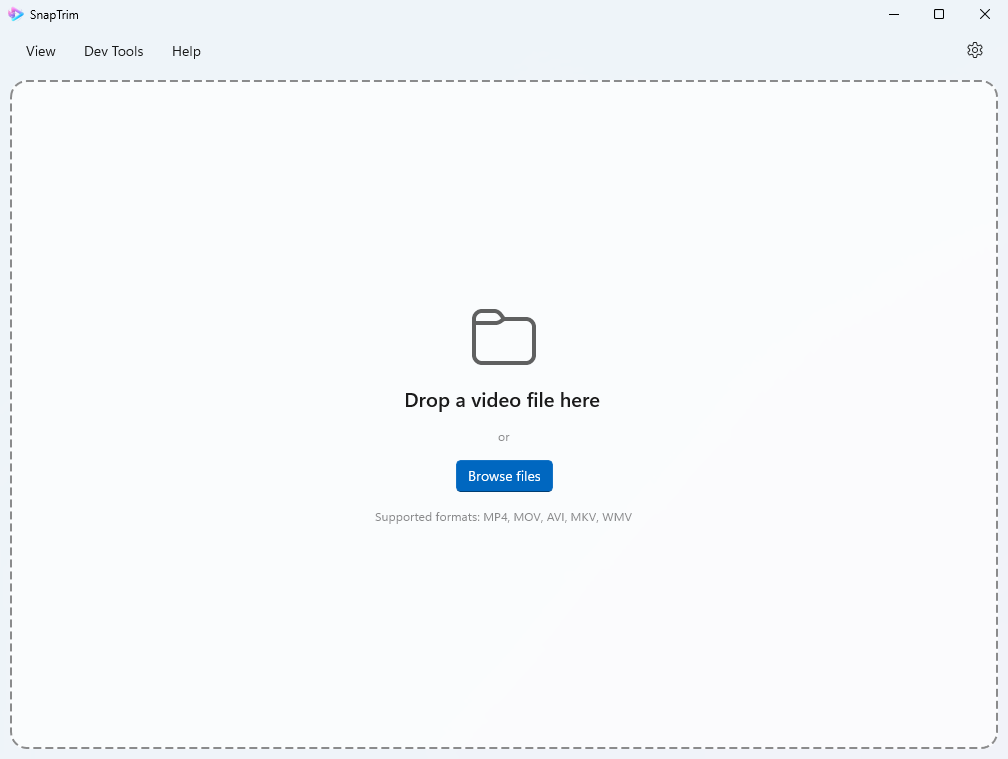The width and height of the screenshot is (1008, 759).
Task: Select the gear icon to adjust preferences
Action: pyautogui.click(x=975, y=50)
